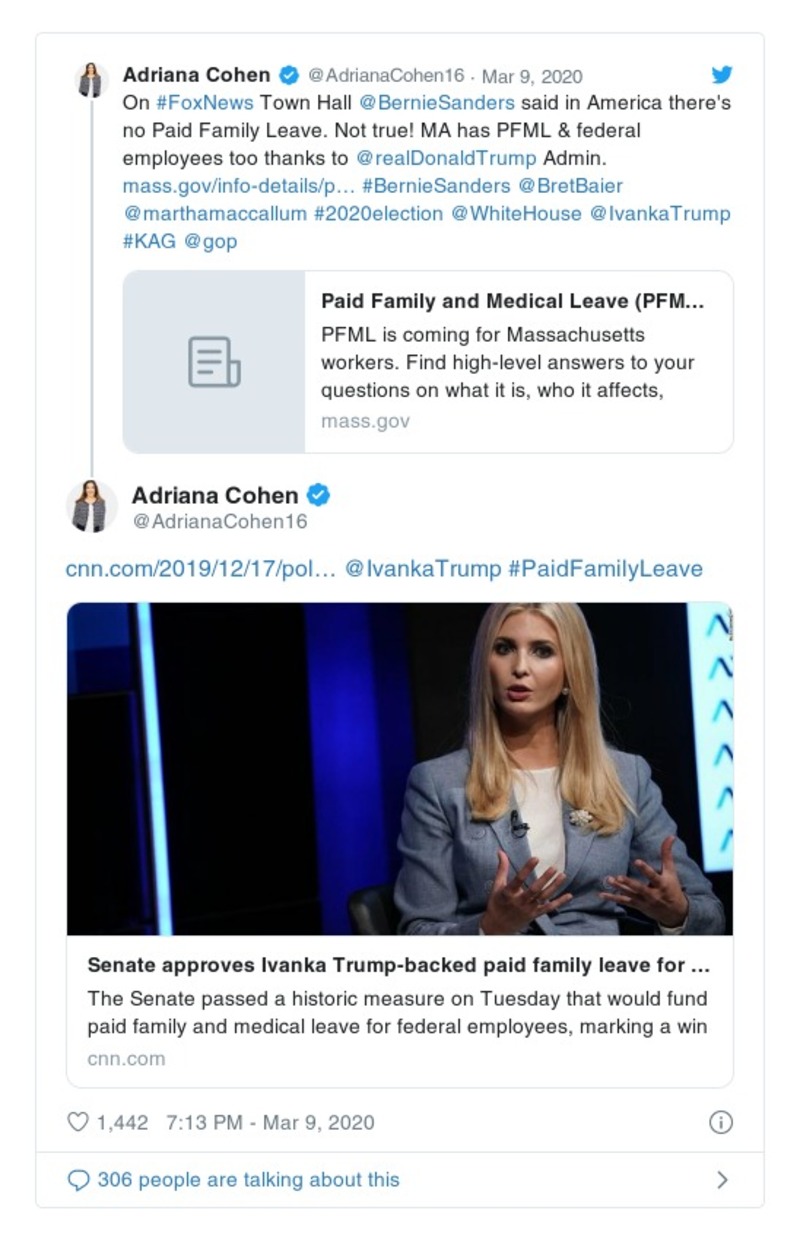Follow the mass.gov/info-details link
This screenshot has width=800, height=1239.
238,186
